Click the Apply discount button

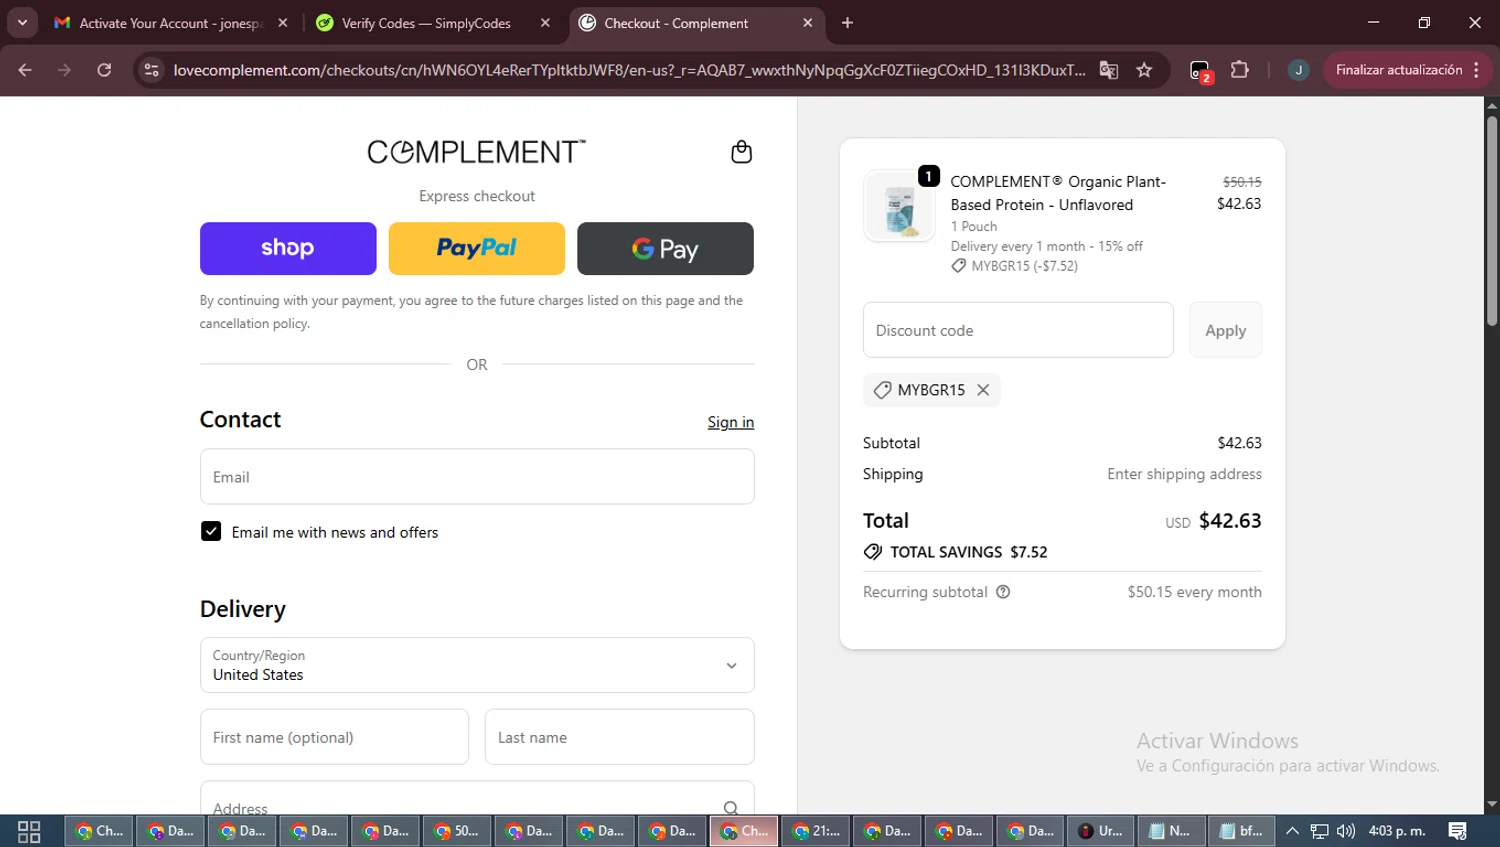[x=1225, y=330]
